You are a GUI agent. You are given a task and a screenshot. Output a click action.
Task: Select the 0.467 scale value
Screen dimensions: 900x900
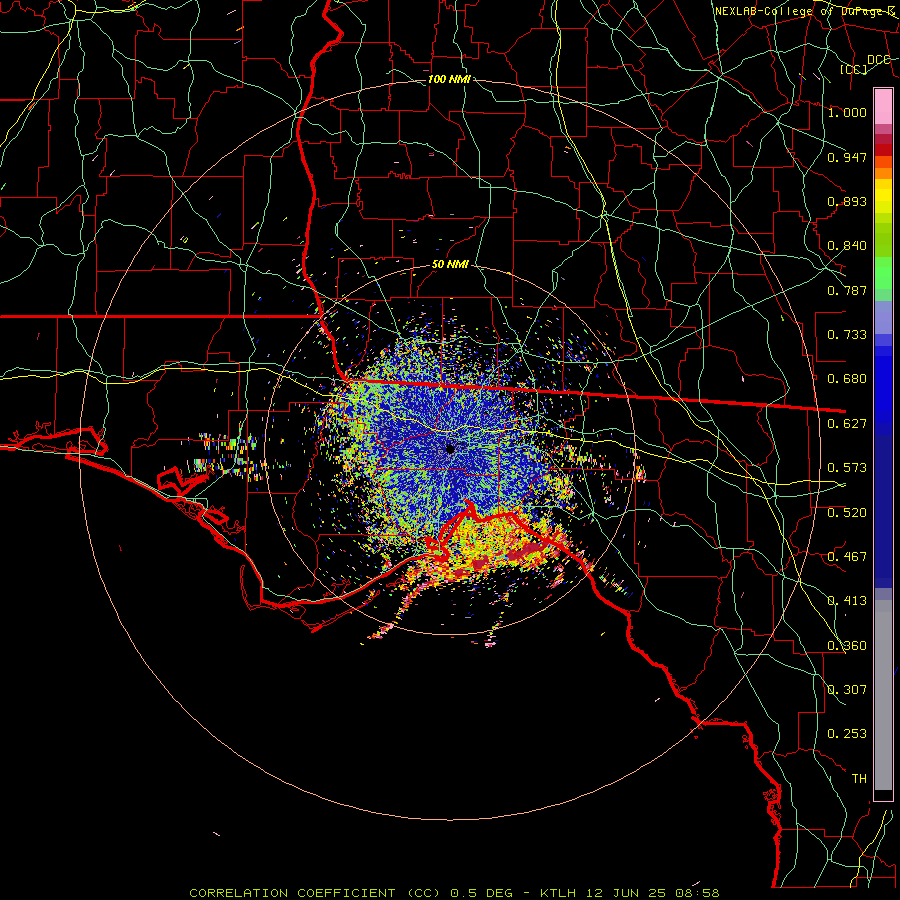[847, 557]
